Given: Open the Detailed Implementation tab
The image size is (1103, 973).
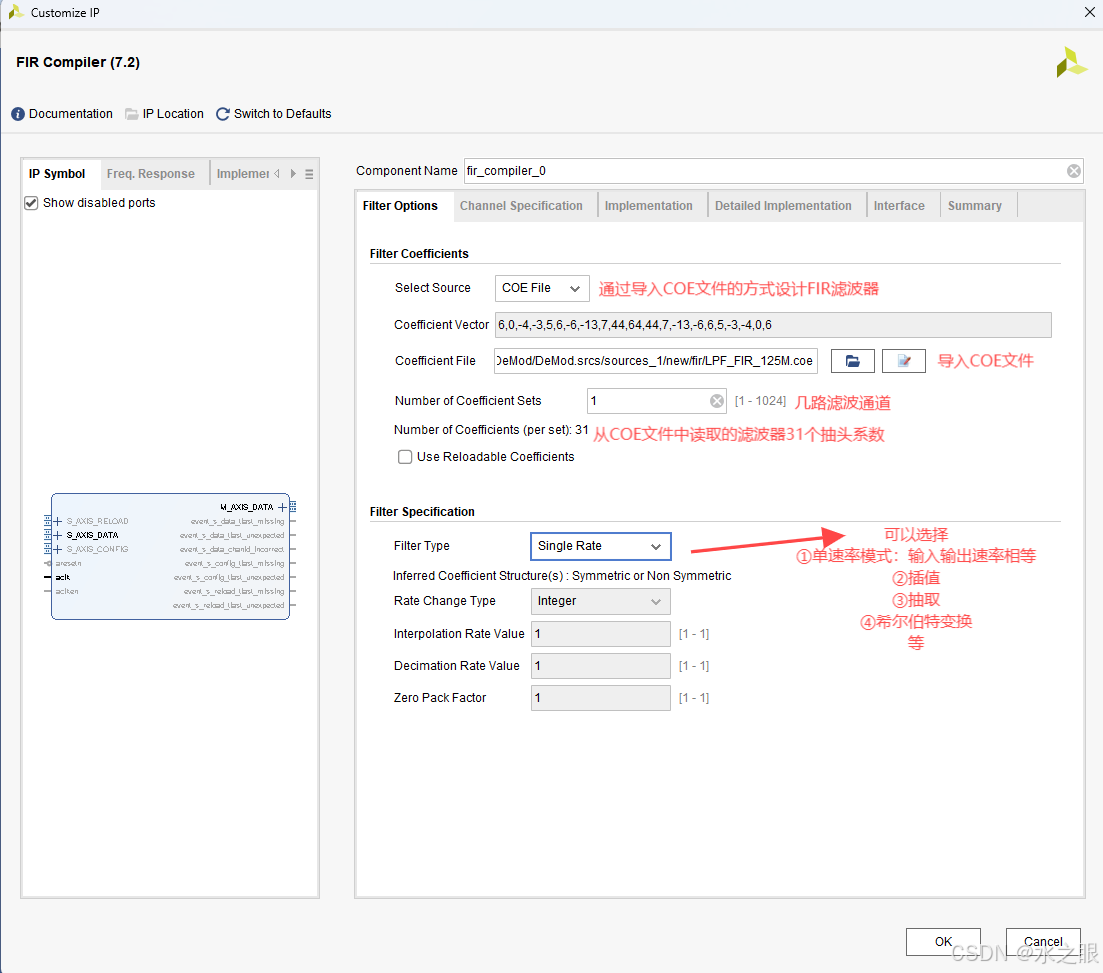Looking at the screenshot, I should 783,205.
